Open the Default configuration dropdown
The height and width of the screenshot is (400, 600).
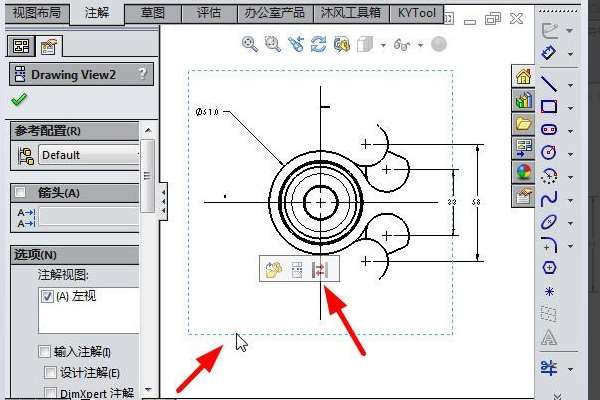tap(89, 155)
